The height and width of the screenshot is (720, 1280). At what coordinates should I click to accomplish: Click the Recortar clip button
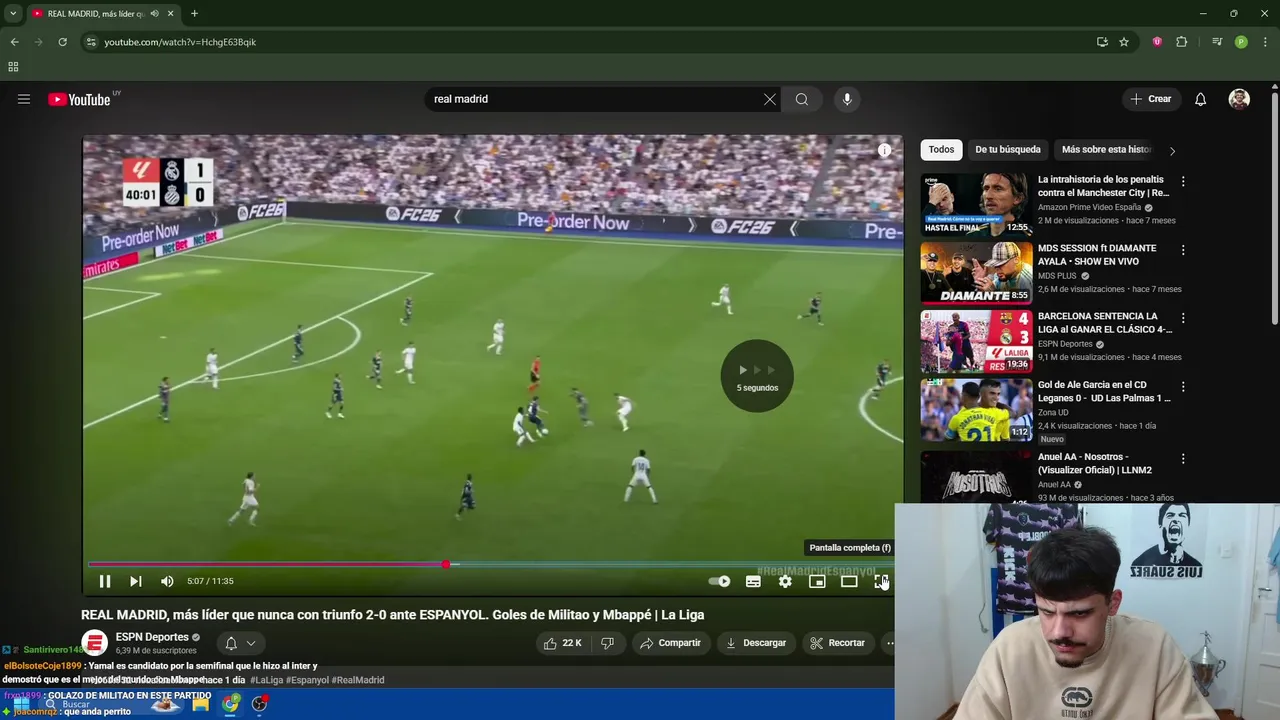coord(838,643)
